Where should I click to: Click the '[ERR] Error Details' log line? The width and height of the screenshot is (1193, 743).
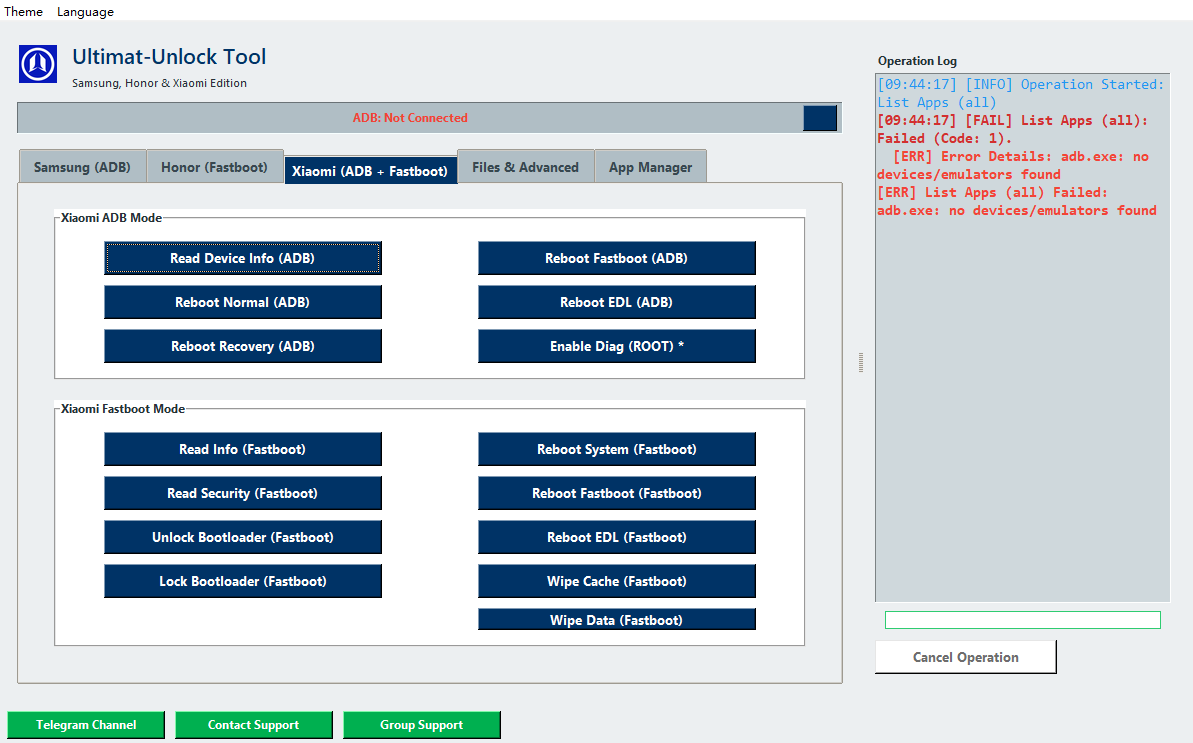[1013, 165]
